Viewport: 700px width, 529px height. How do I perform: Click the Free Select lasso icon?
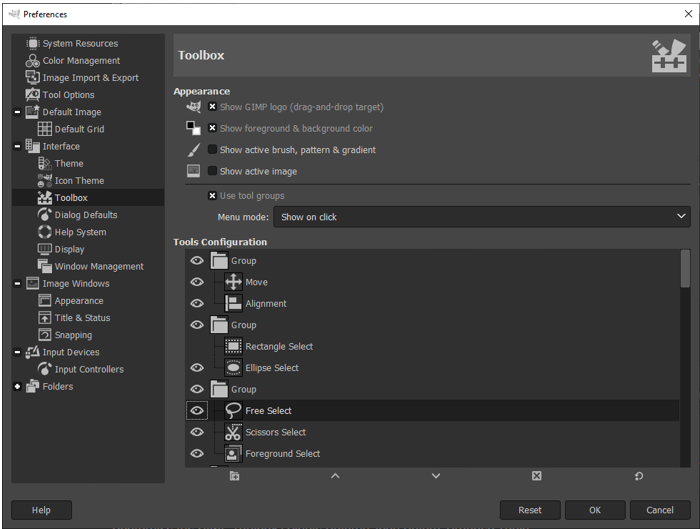pyautogui.click(x=233, y=411)
